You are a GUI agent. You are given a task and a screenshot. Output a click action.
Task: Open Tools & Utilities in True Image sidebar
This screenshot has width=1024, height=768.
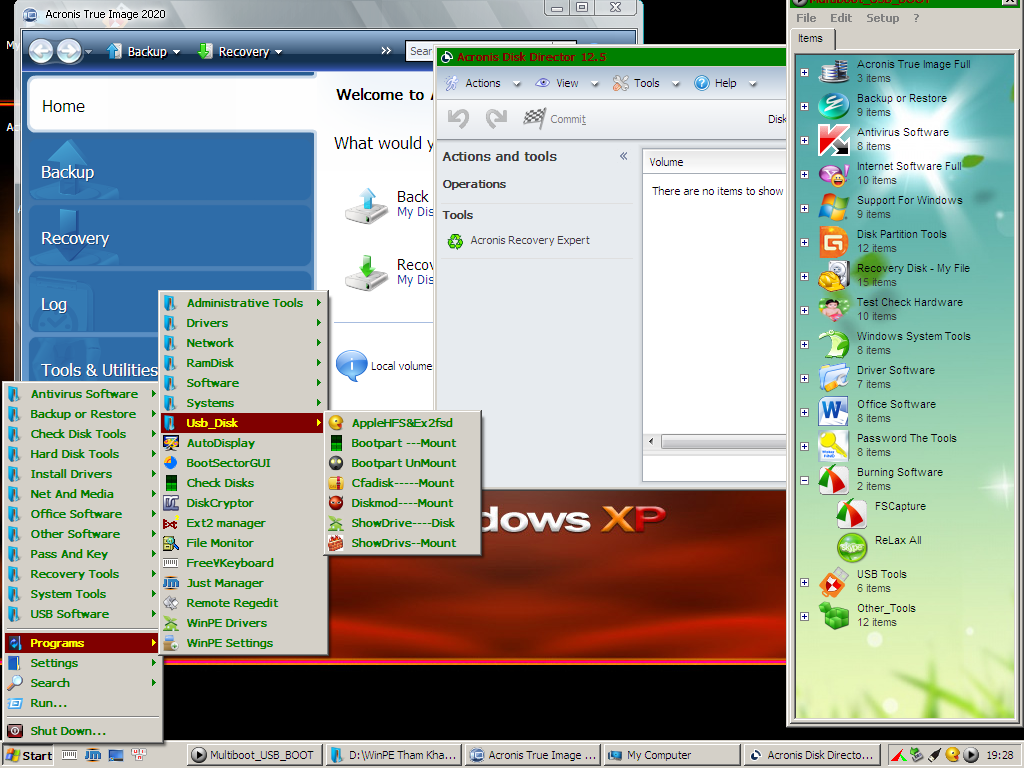point(95,359)
